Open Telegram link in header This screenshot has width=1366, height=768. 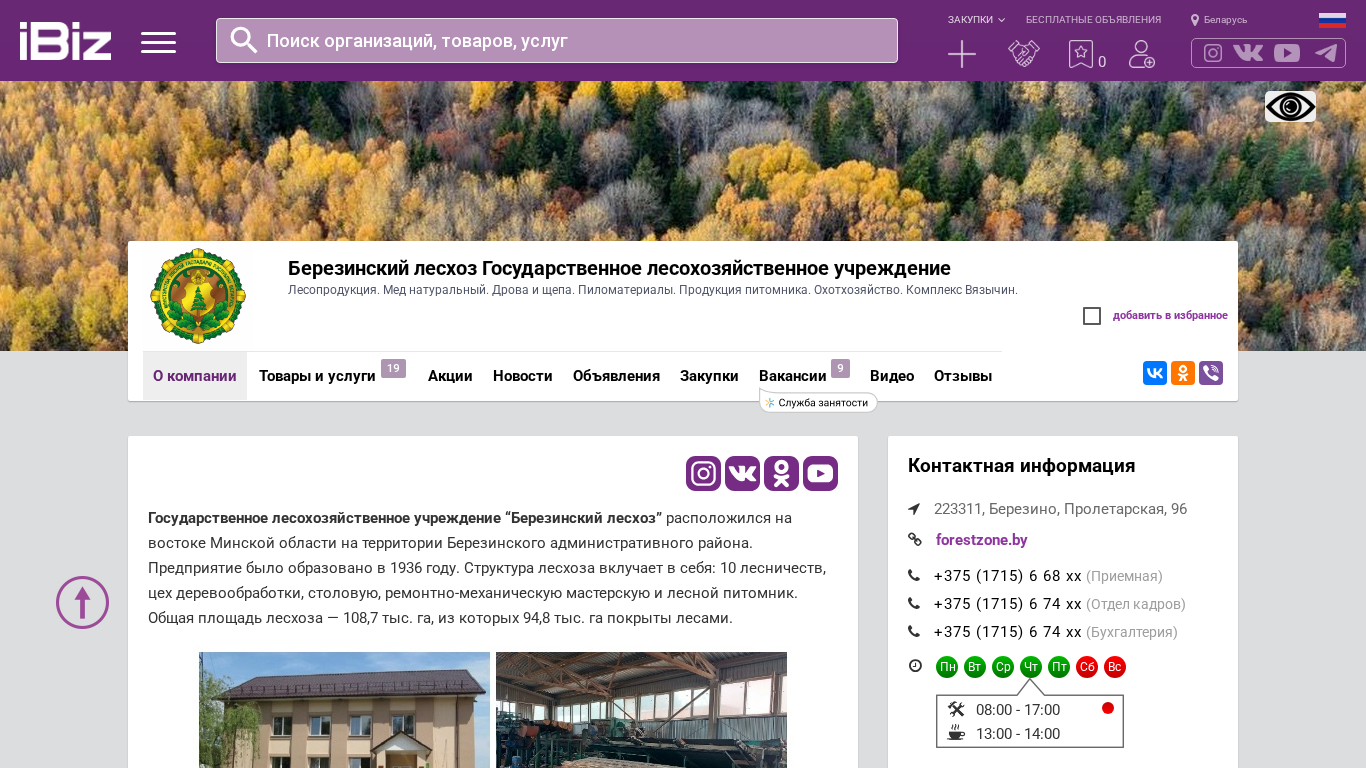point(1326,53)
